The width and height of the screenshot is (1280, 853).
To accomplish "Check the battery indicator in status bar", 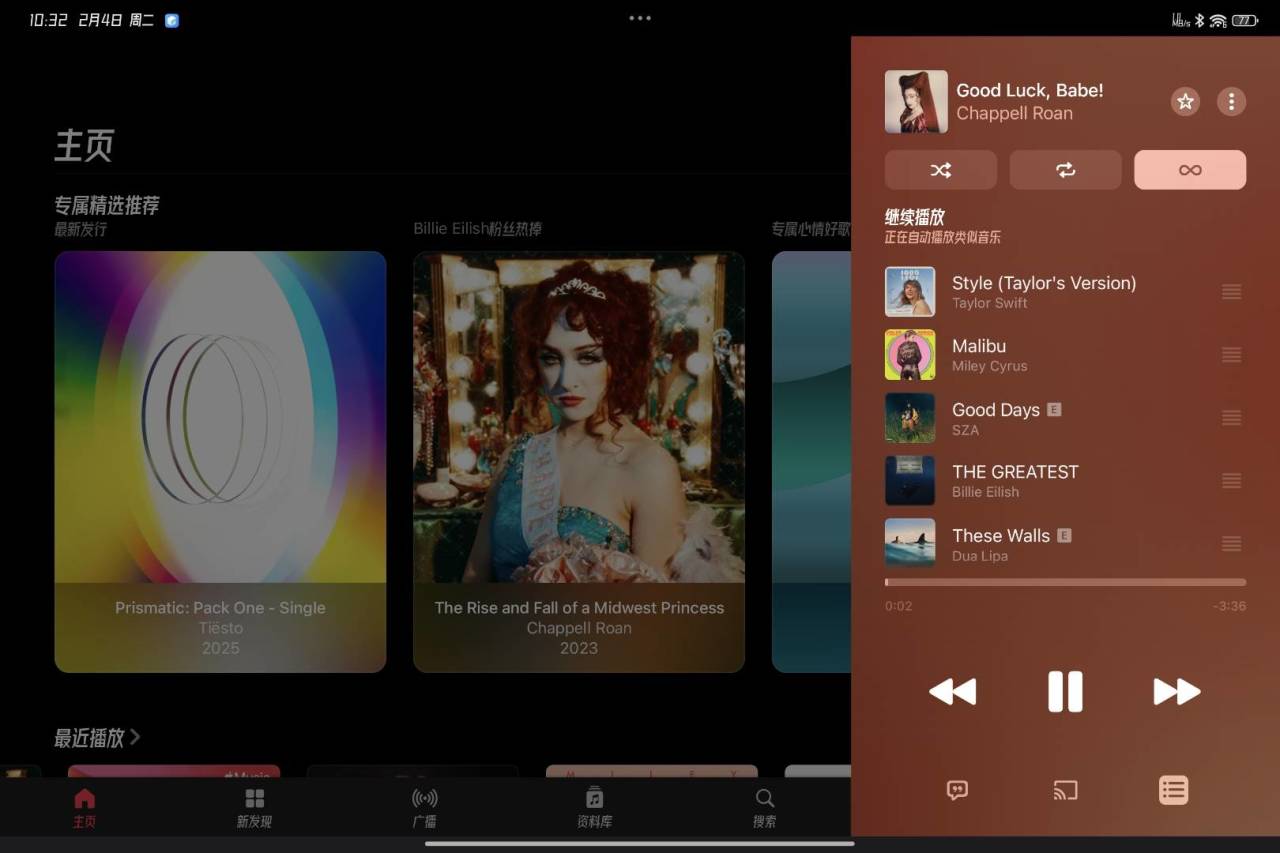I will click(1244, 20).
